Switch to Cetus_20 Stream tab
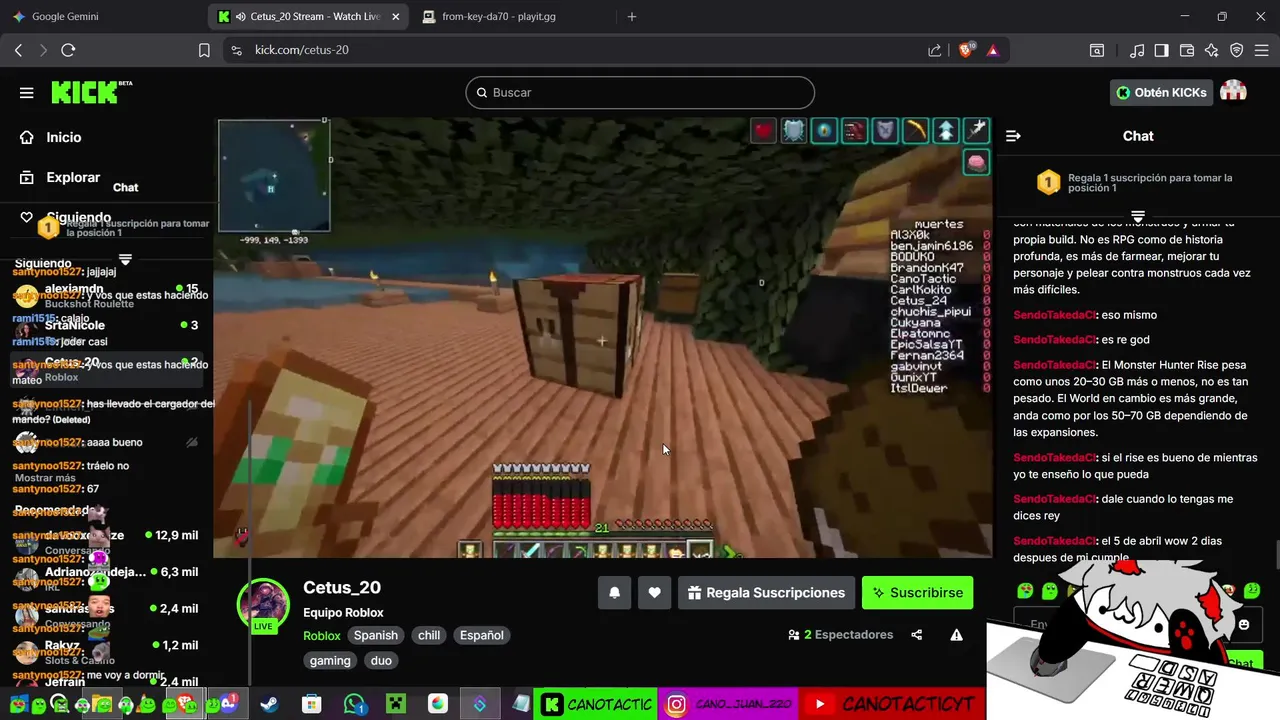The width and height of the screenshot is (1280, 720). [308, 17]
